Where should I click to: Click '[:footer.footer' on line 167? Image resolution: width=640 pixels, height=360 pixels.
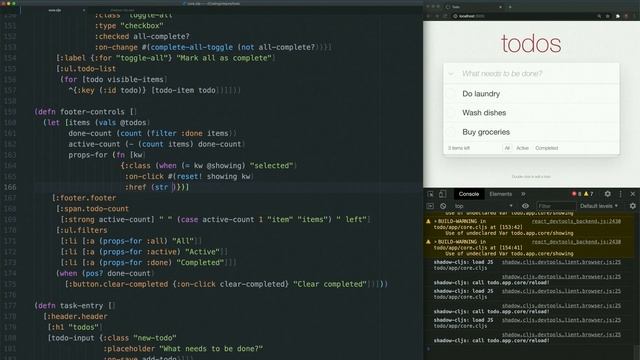tap(84, 198)
